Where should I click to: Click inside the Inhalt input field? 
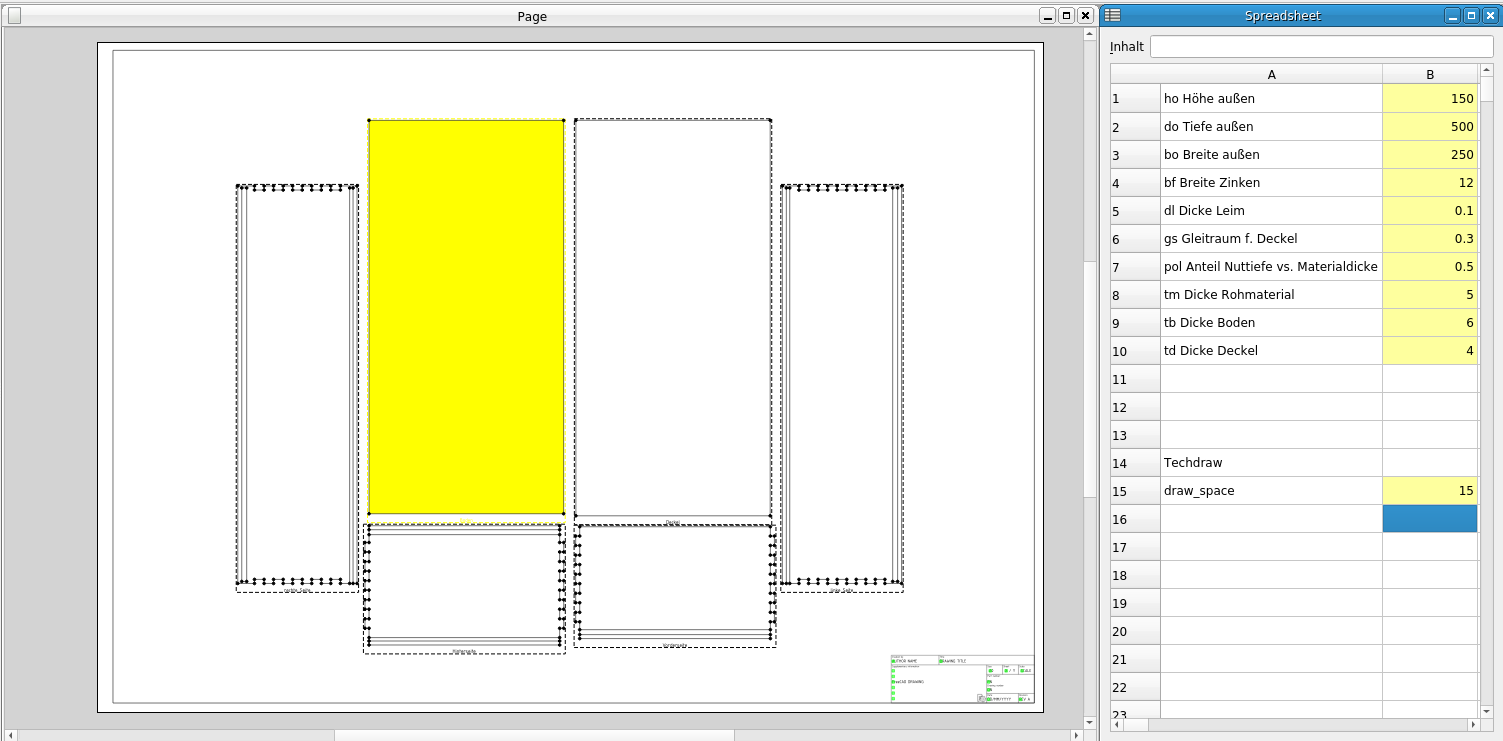1320,47
